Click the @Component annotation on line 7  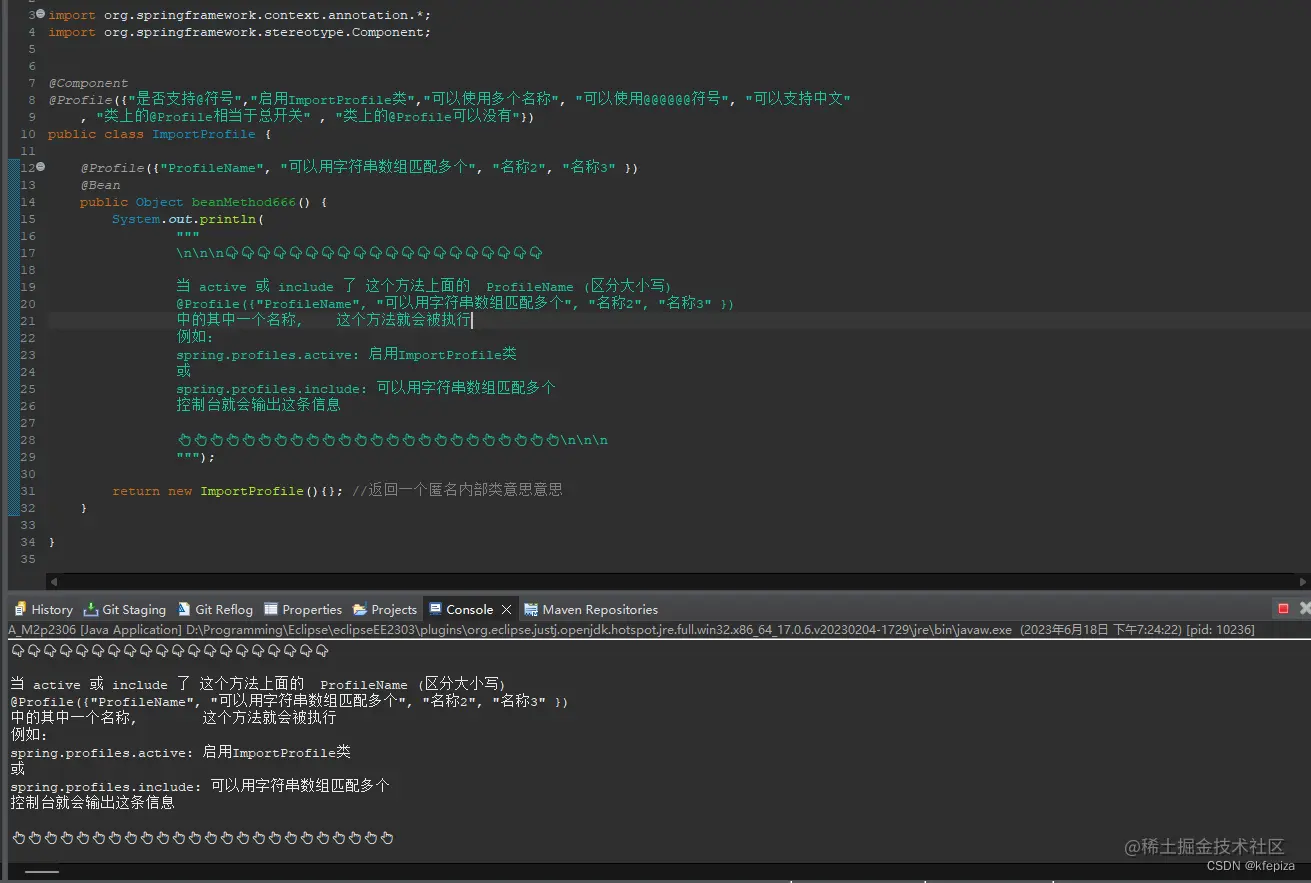click(88, 83)
